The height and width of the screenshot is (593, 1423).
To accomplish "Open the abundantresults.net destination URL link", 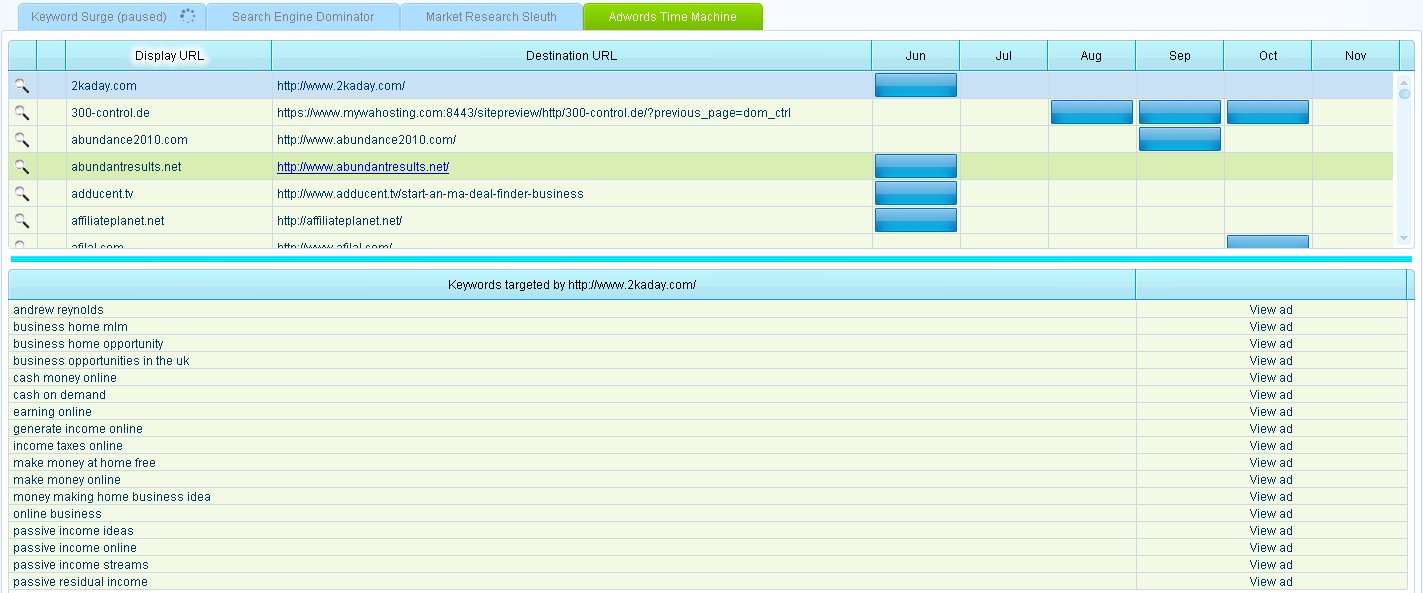I will (363, 167).
